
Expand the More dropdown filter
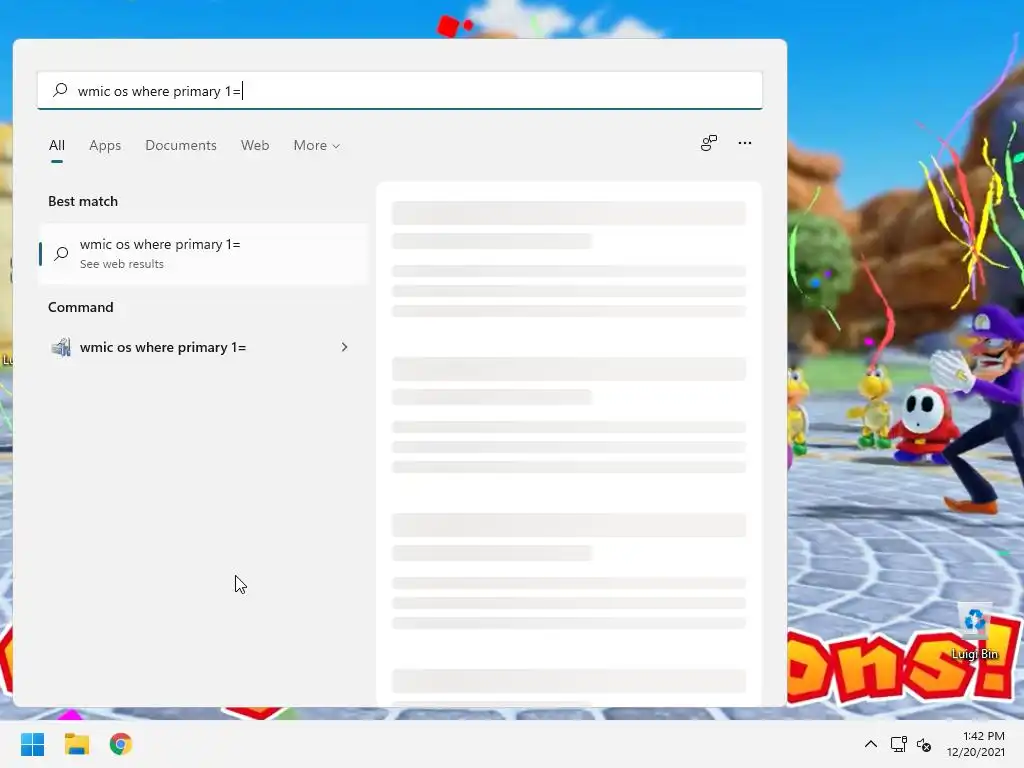(x=317, y=145)
